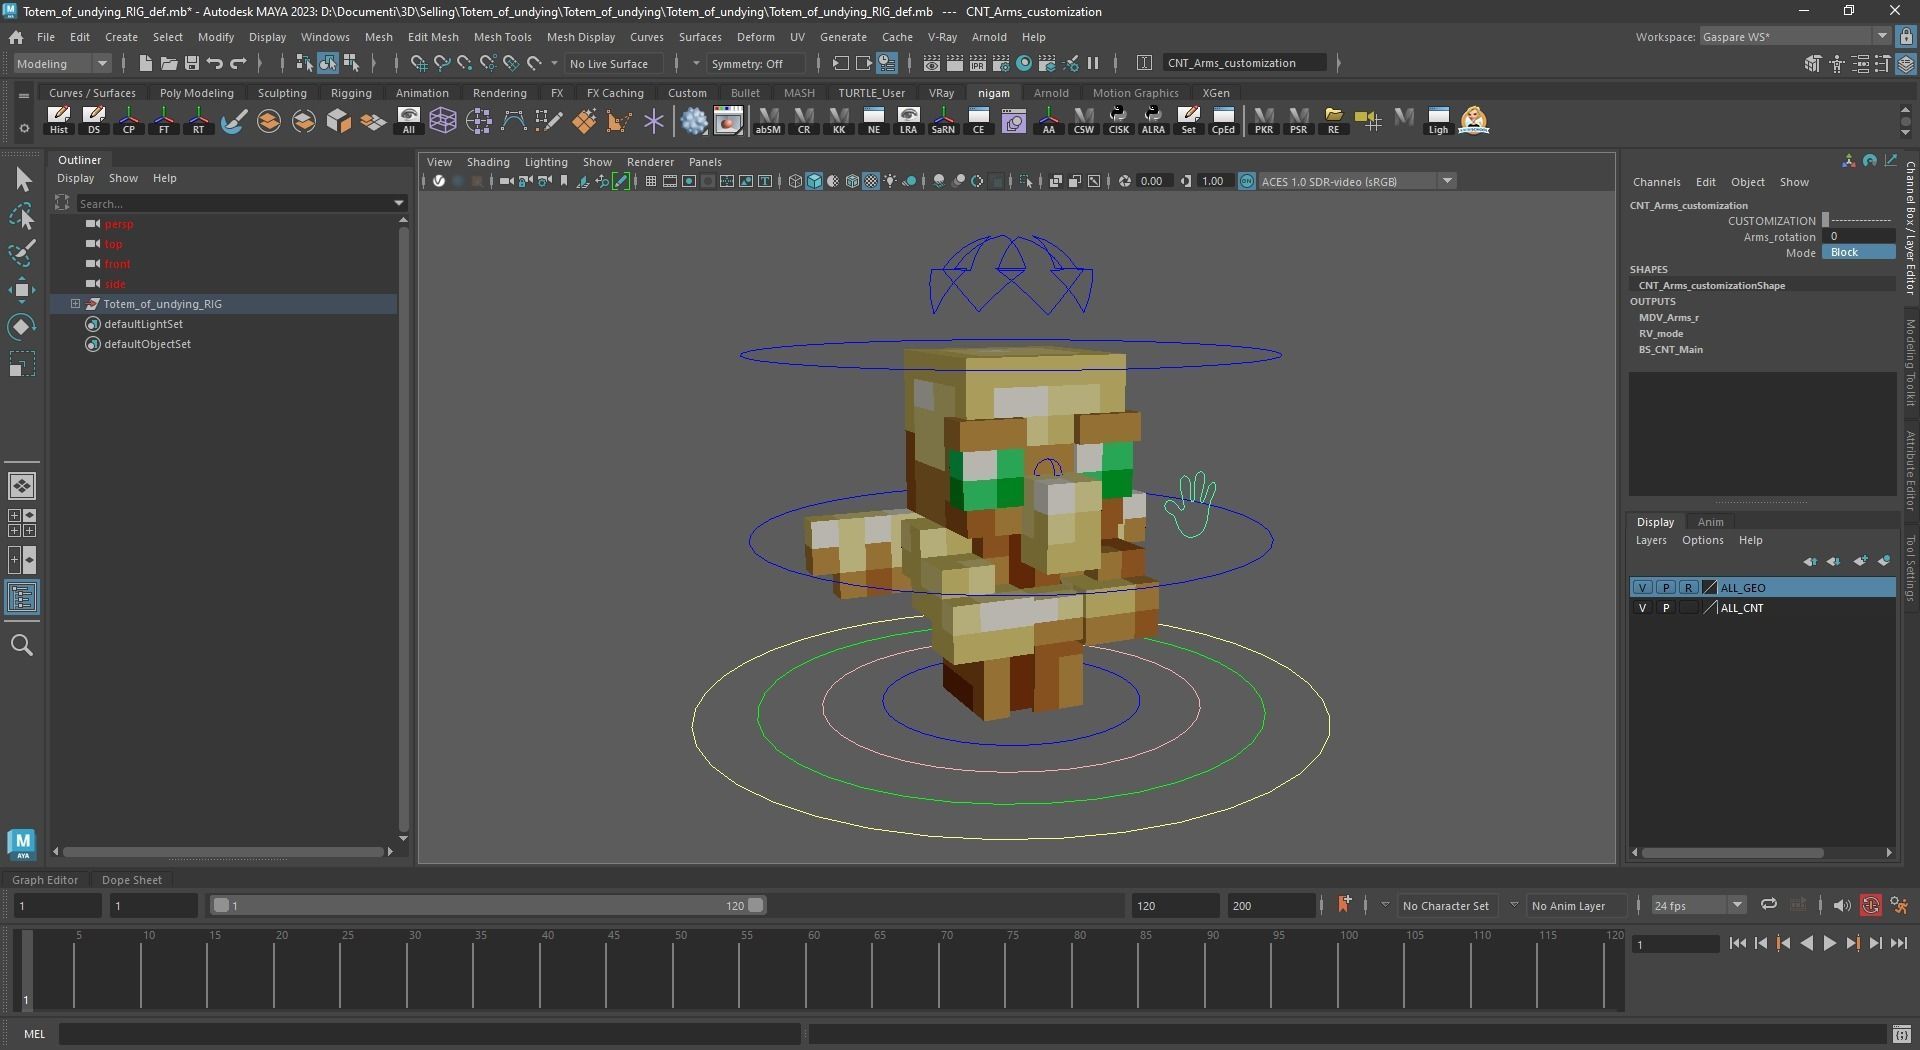The width and height of the screenshot is (1920, 1050).
Task: Toggle the Outliner panel button in left sidebar
Action: [22, 598]
